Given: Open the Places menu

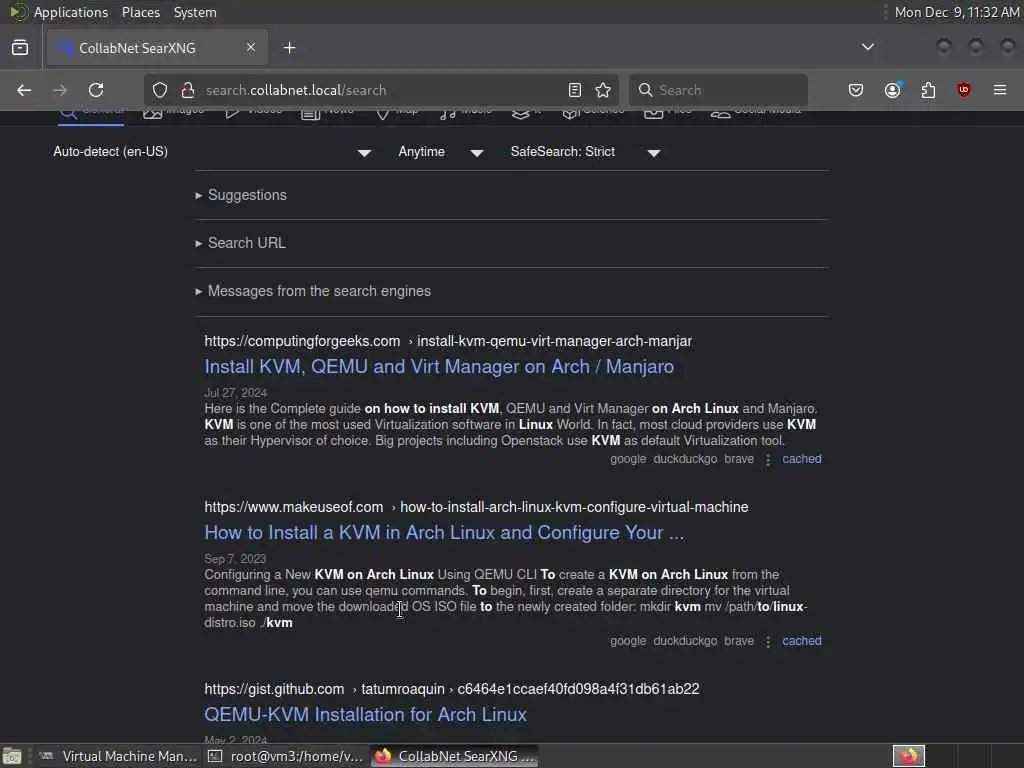Looking at the screenshot, I should (x=141, y=12).
